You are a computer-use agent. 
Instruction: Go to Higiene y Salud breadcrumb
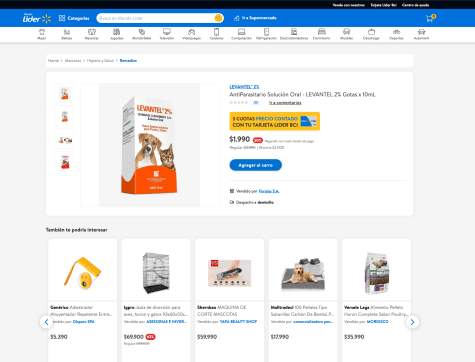pyautogui.click(x=100, y=61)
